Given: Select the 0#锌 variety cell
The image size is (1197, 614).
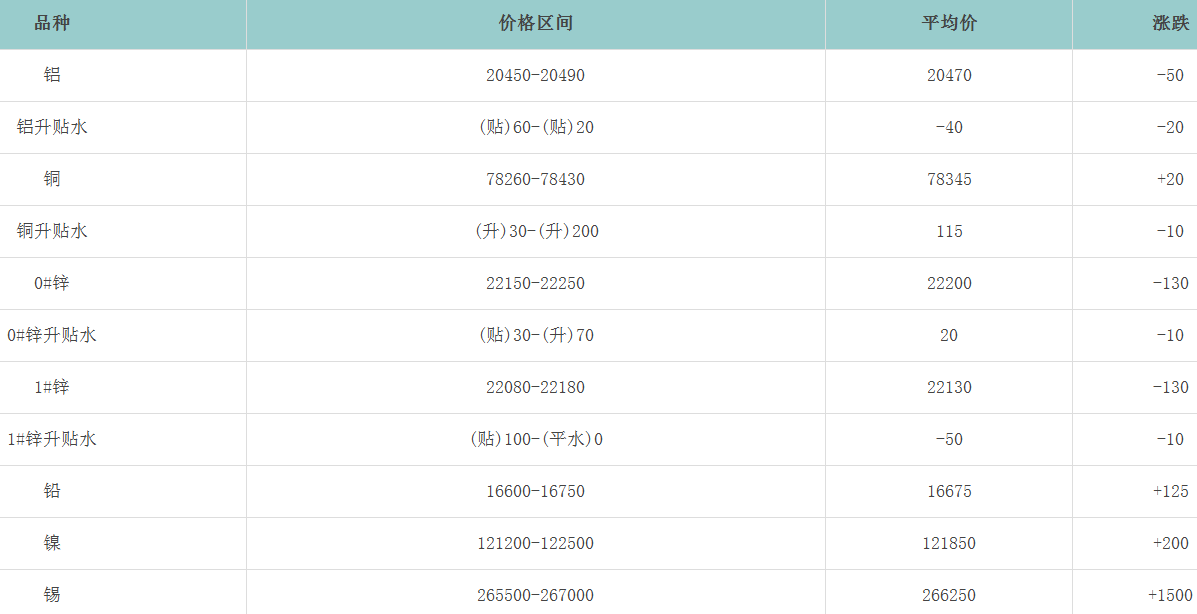Looking at the screenshot, I should click(52, 283).
